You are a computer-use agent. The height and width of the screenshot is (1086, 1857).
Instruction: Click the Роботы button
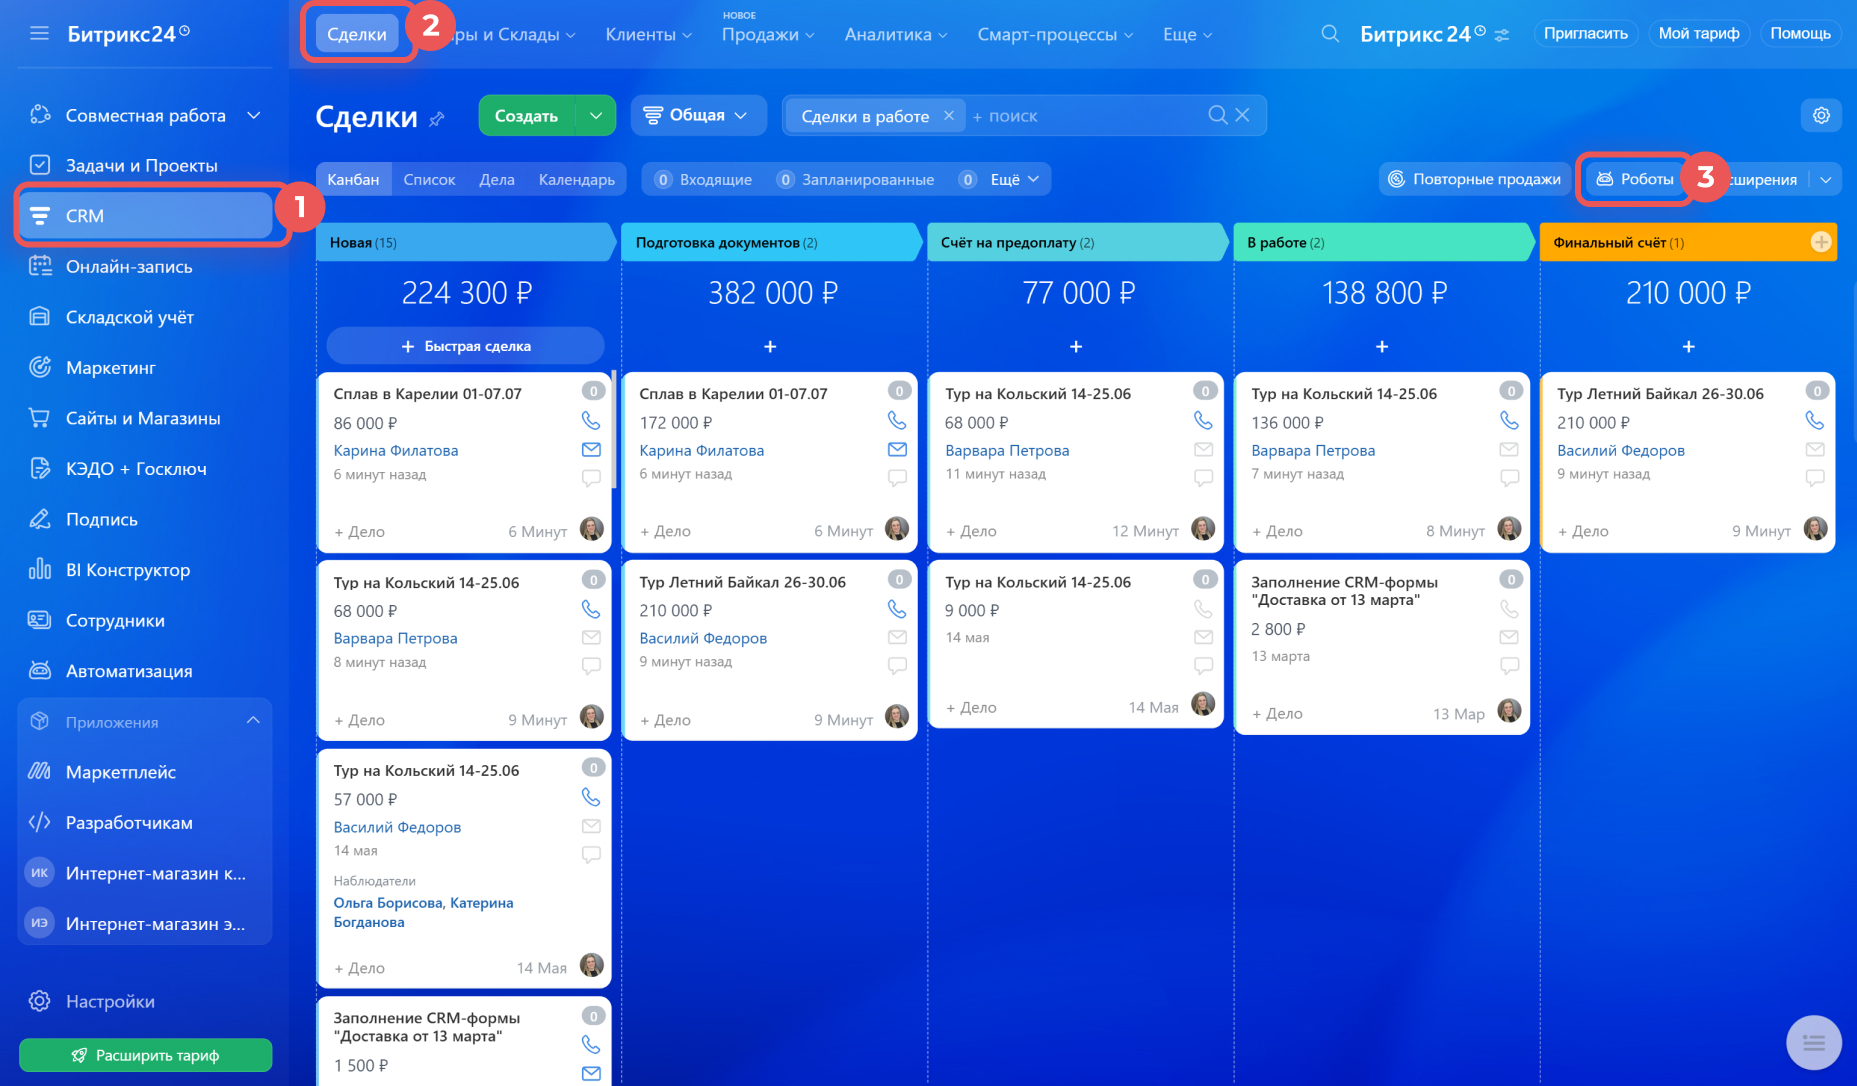(1635, 179)
